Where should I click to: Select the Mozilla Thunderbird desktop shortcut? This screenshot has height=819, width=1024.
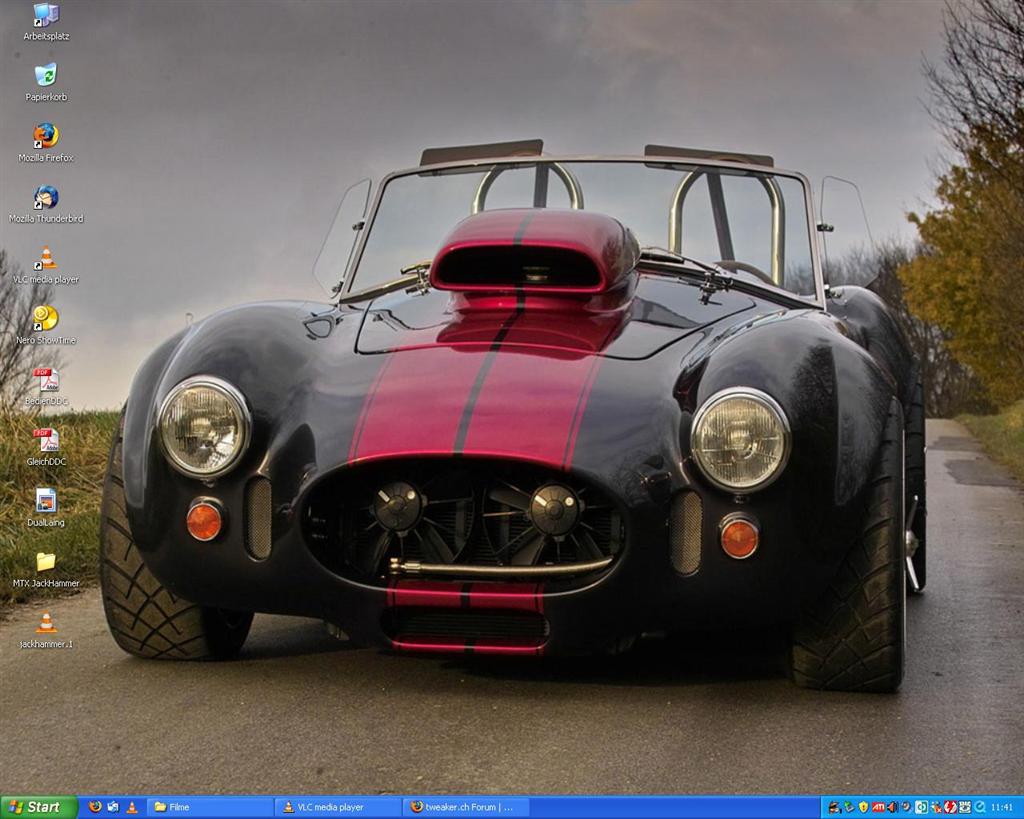pos(46,198)
